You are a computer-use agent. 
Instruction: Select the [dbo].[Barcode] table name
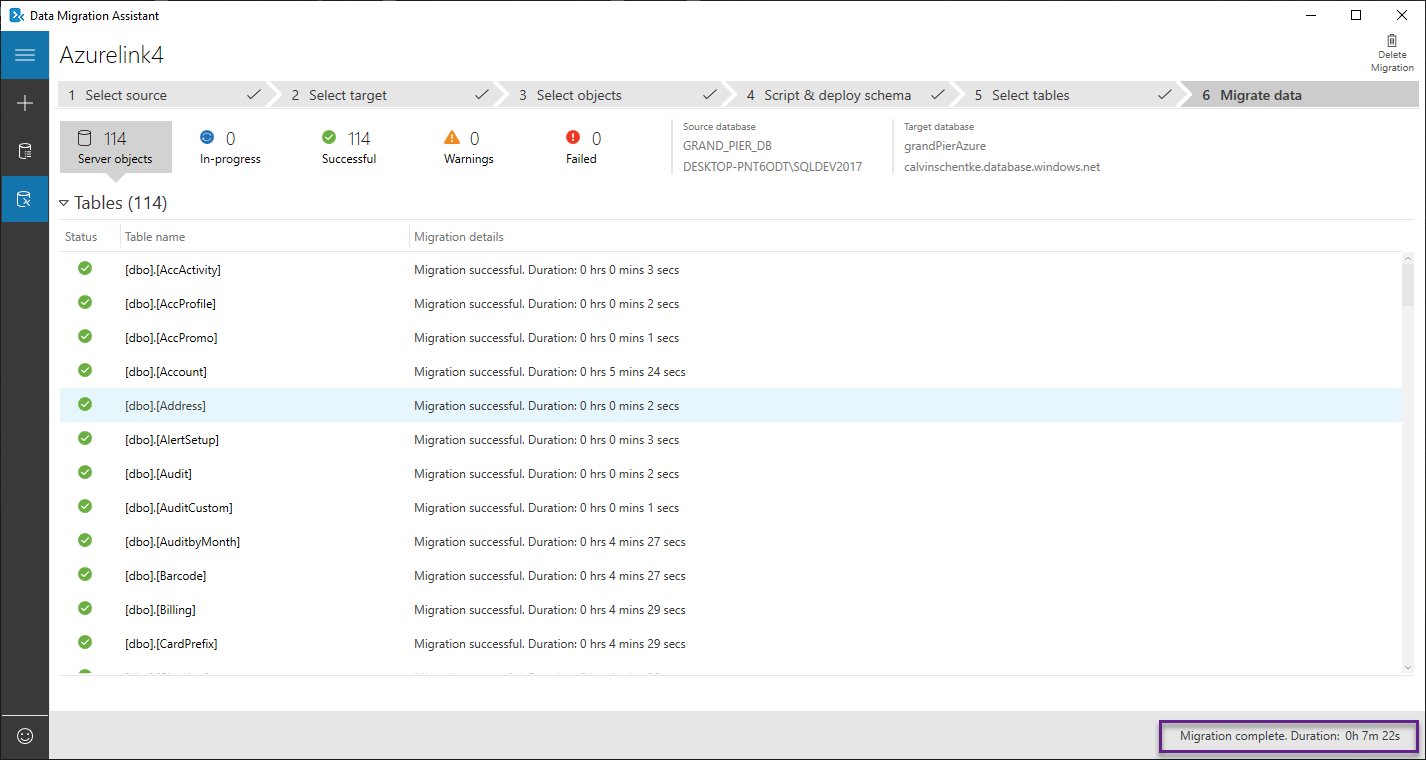(x=166, y=576)
